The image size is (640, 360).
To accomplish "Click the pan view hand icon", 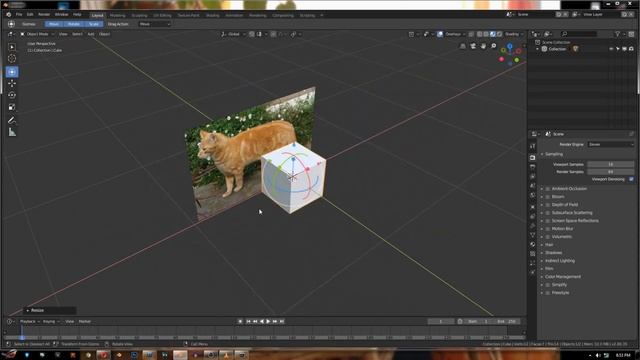I will click(483, 46).
